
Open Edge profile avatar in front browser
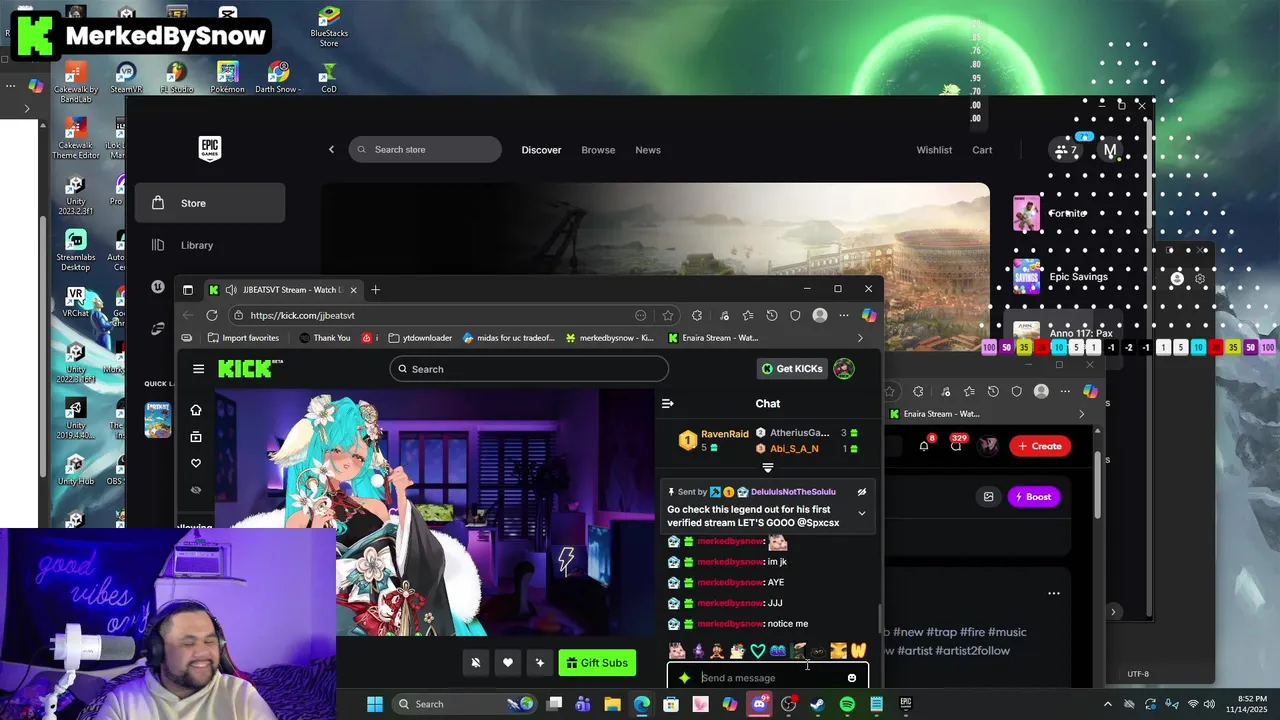click(x=820, y=315)
